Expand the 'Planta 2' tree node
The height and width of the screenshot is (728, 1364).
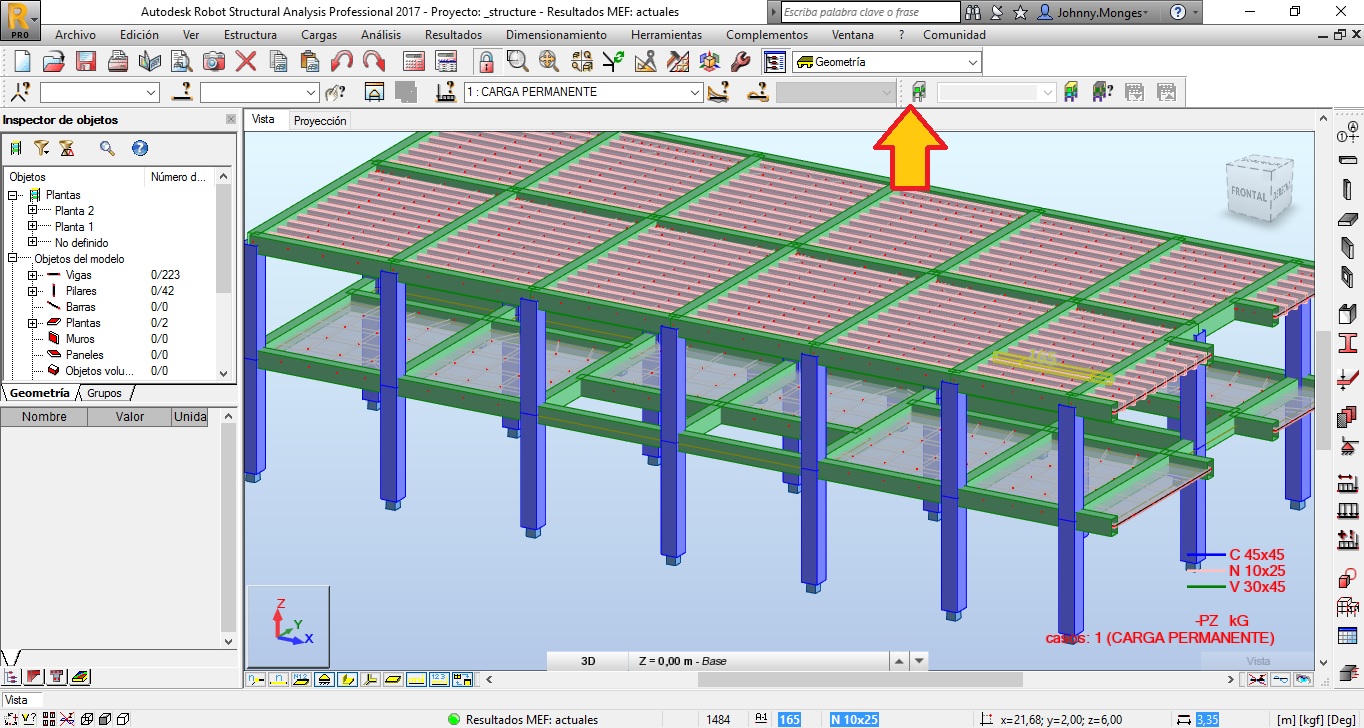pyautogui.click(x=32, y=211)
